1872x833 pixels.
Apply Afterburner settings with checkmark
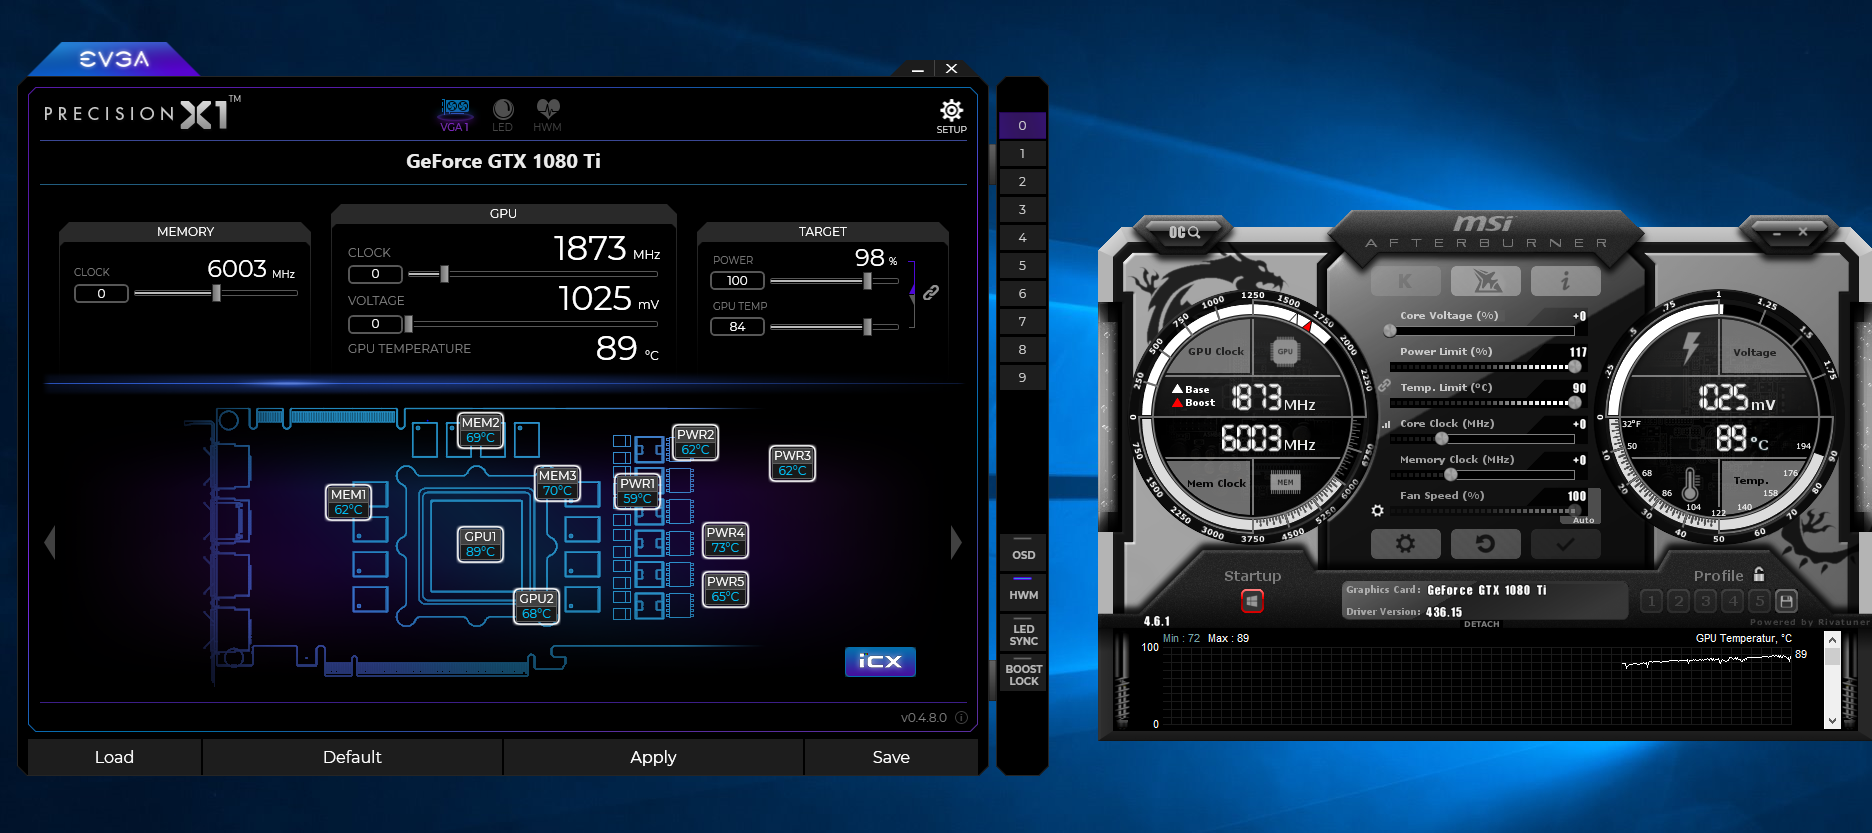1565,544
